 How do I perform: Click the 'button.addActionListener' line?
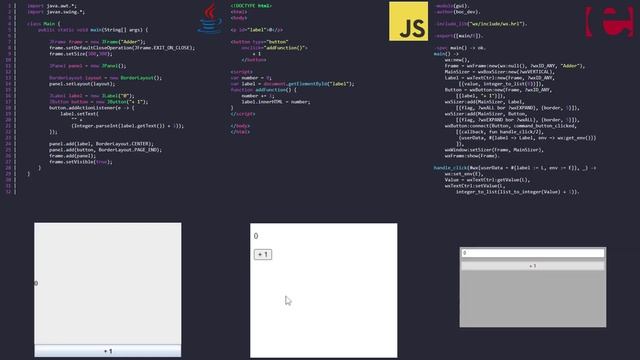click(x=92, y=108)
